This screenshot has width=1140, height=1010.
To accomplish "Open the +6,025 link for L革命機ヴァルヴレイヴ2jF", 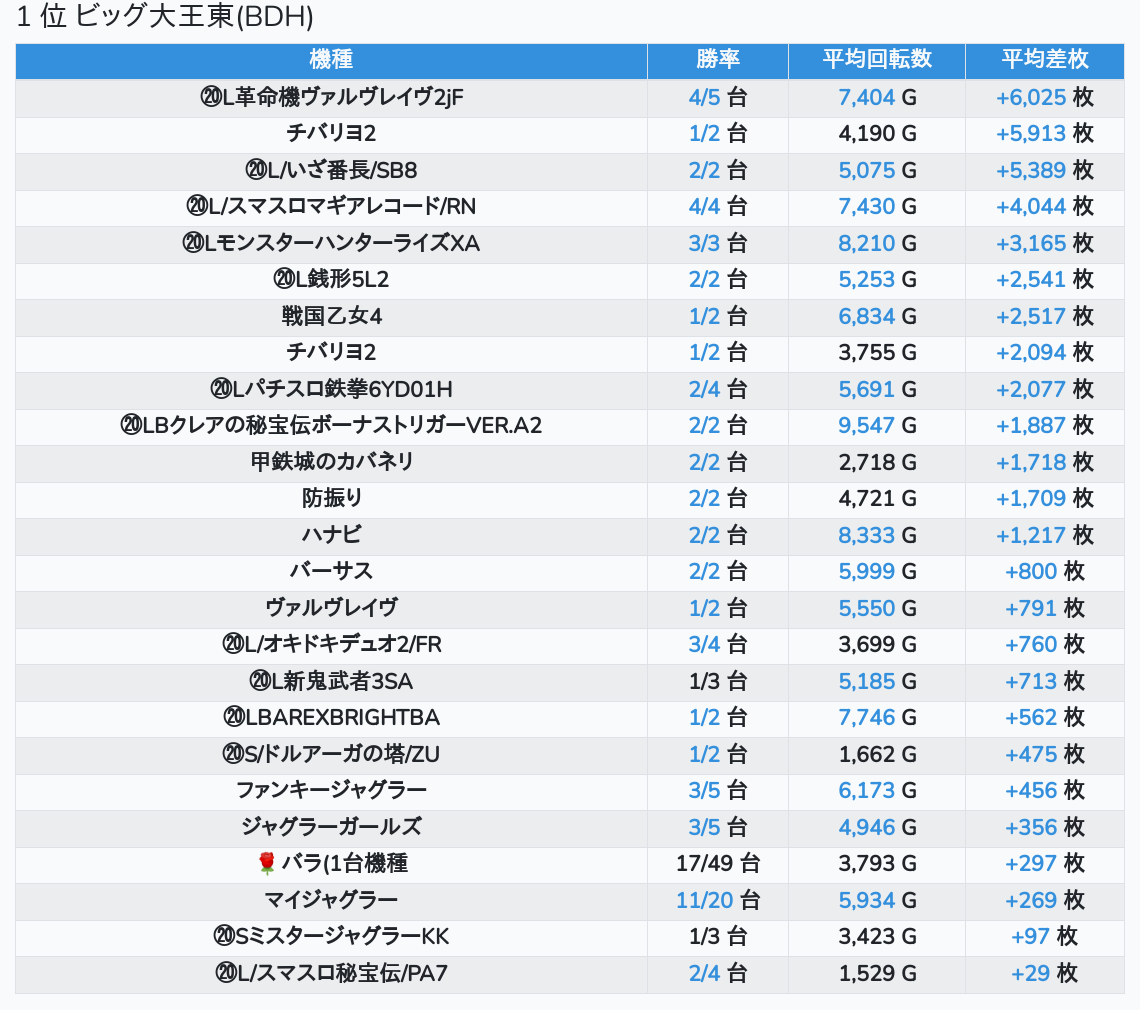I will 1031,97.
